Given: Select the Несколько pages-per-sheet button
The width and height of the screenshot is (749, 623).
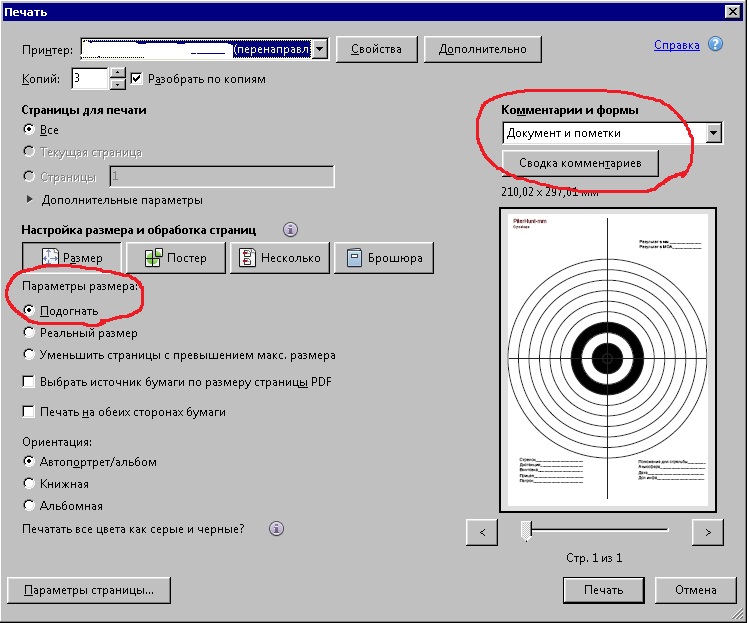Looking at the screenshot, I should pos(279,257).
